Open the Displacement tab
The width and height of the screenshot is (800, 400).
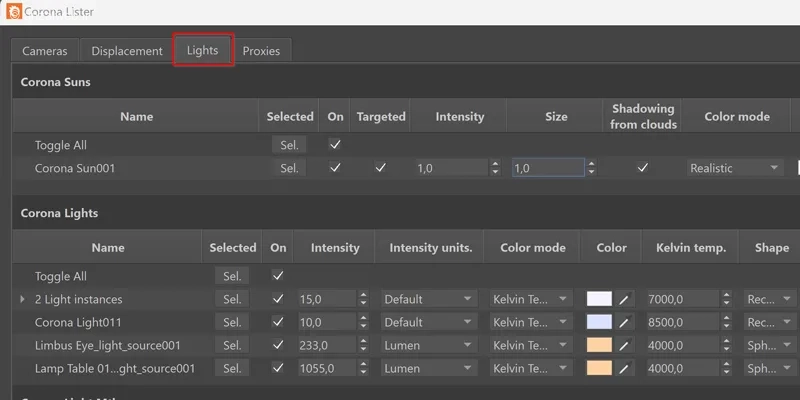[126, 50]
